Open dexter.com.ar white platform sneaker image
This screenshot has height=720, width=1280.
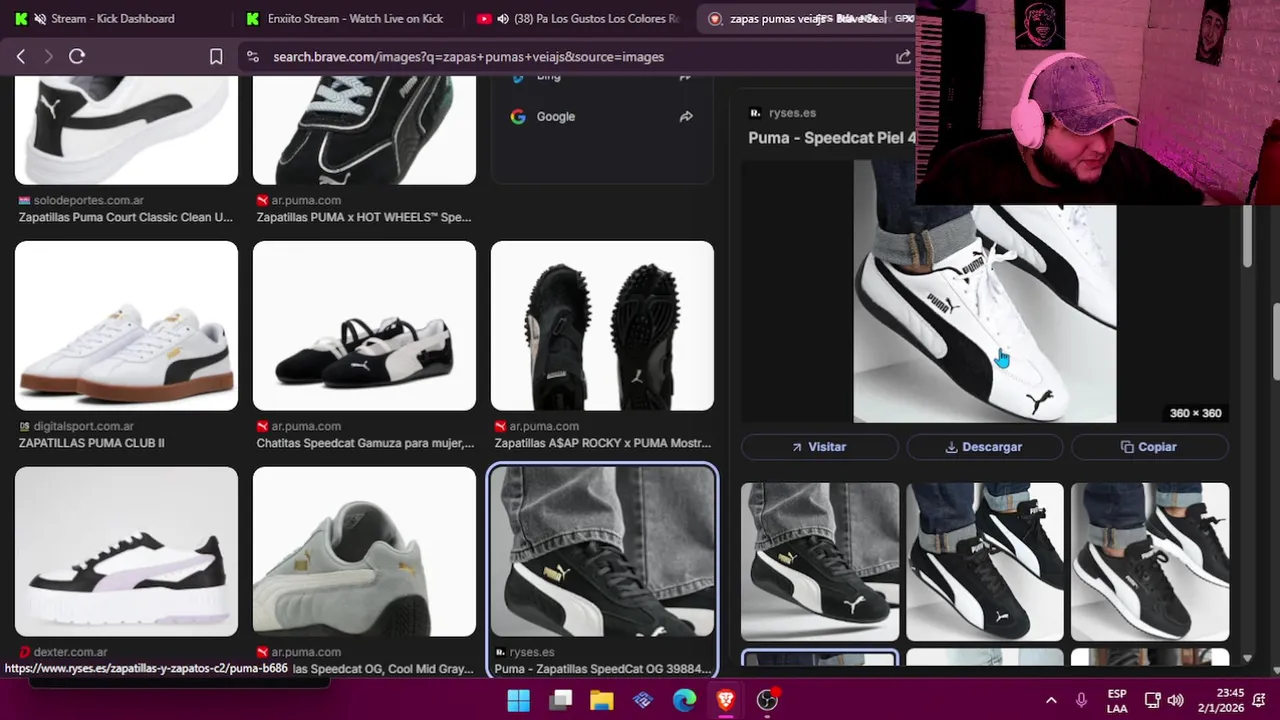pos(126,552)
